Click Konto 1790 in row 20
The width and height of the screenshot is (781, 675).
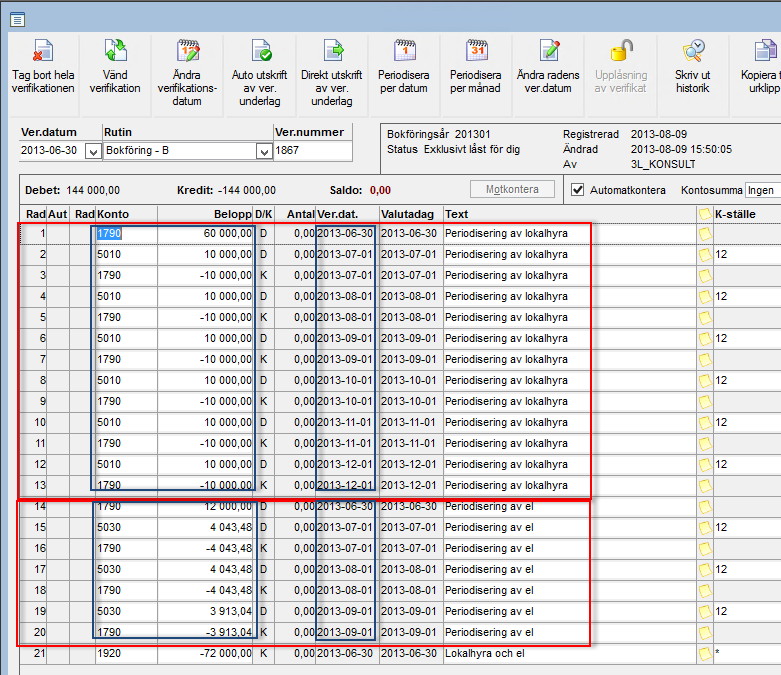[x=127, y=633]
